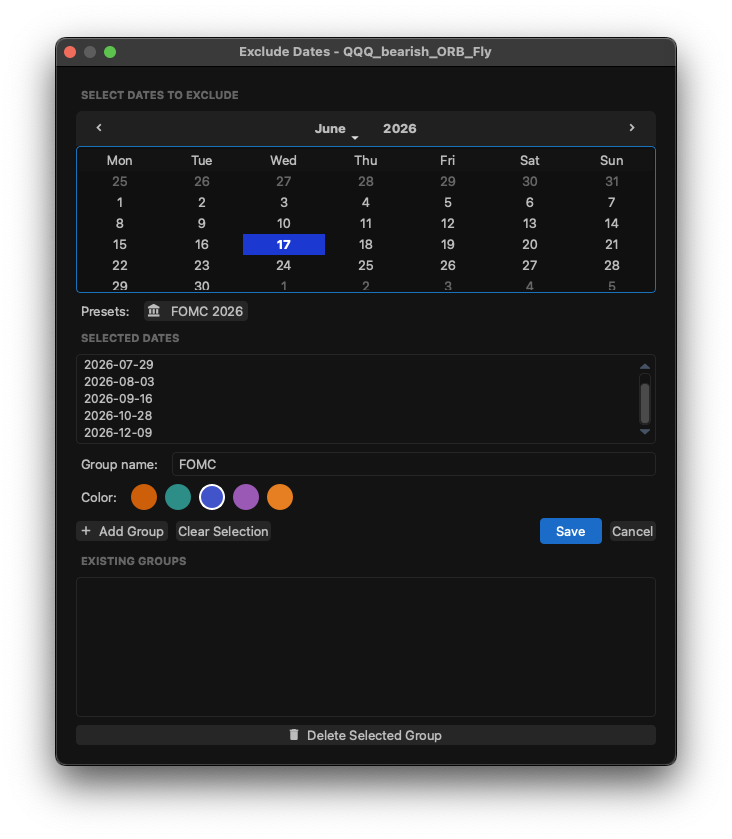Pick Friday June 26 in calendar
This screenshot has width=732, height=839.
pos(448,265)
